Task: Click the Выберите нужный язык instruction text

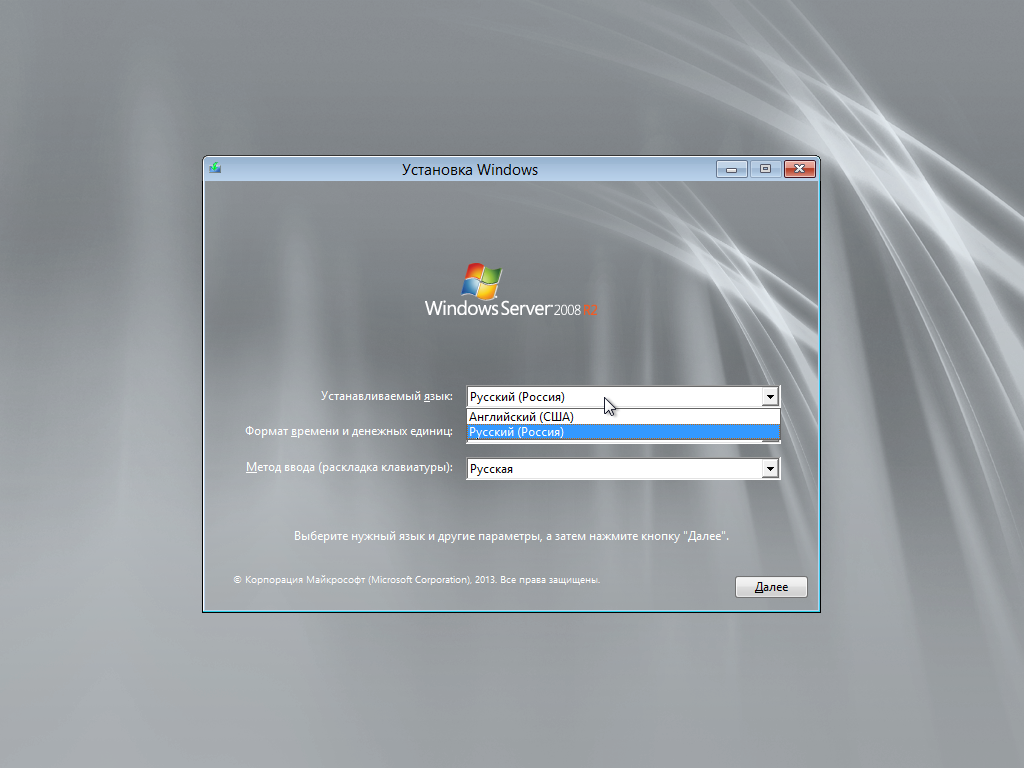Action: [511, 536]
